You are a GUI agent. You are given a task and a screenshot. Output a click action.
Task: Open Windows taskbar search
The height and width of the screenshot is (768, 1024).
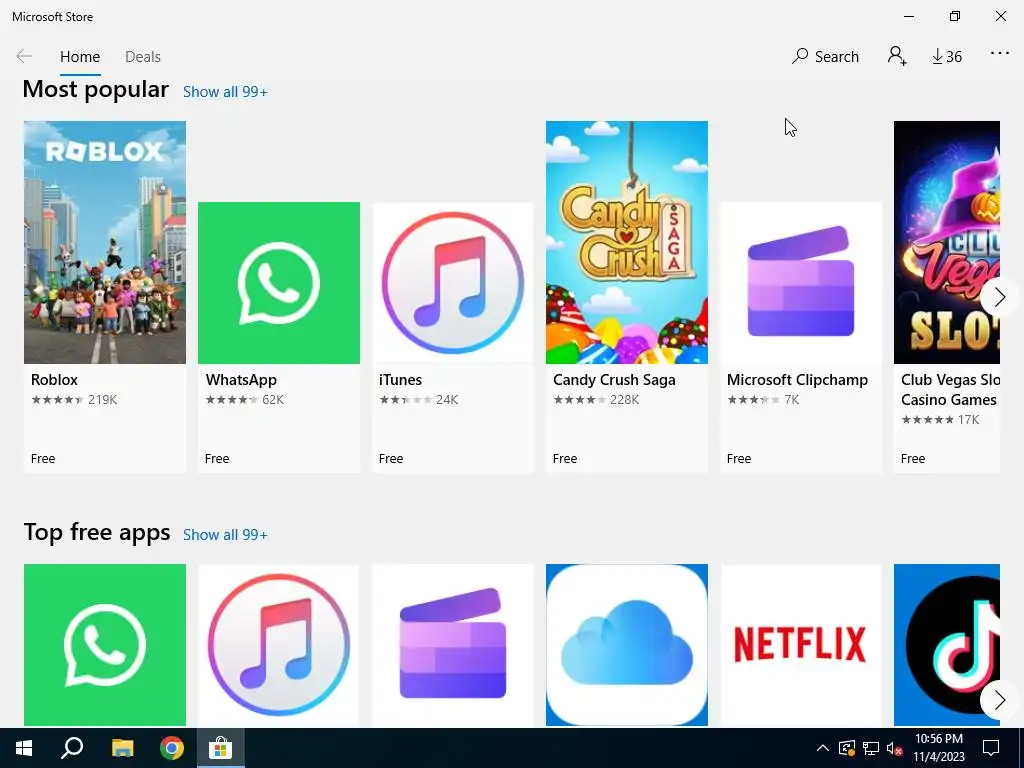pos(72,748)
